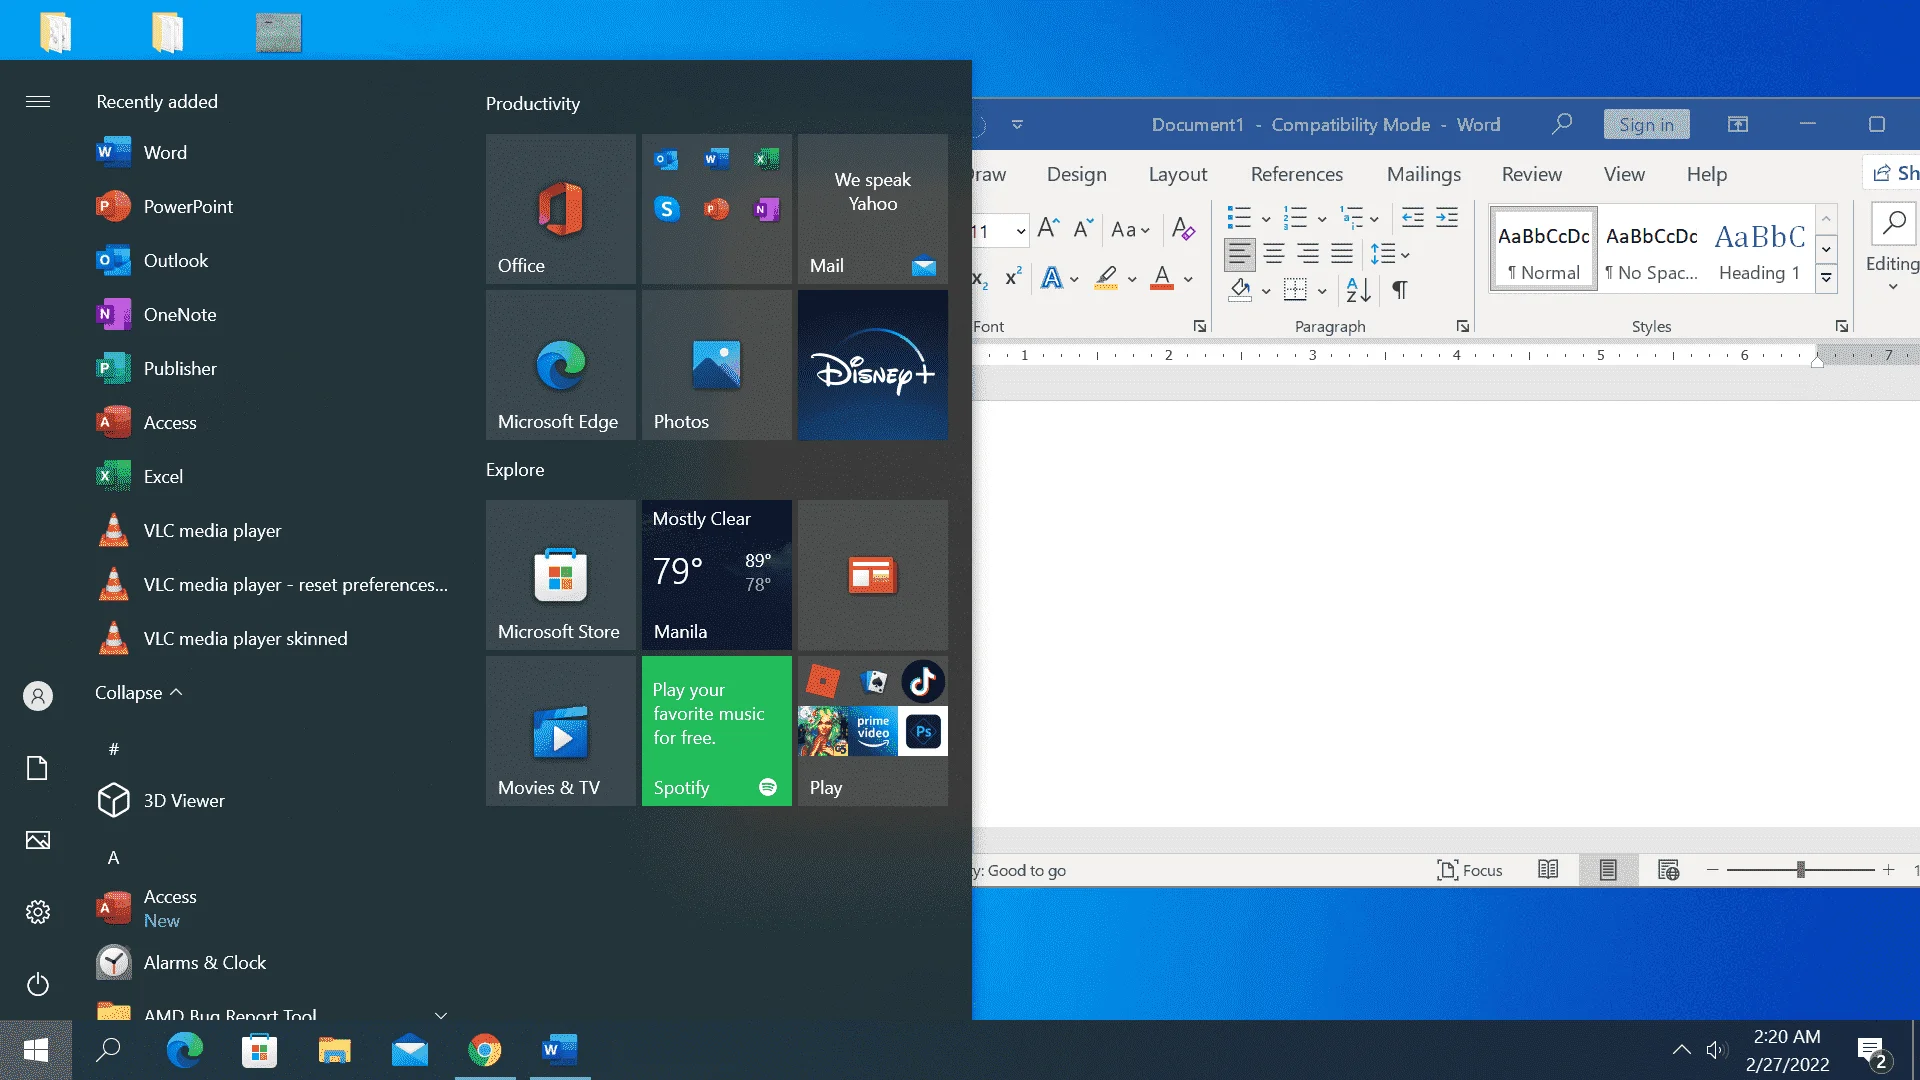The width and height of the screenshot is (1920, 1080).
Task: Click the Sort icon in Paragraph group
Action: (x=1358, y=290)
